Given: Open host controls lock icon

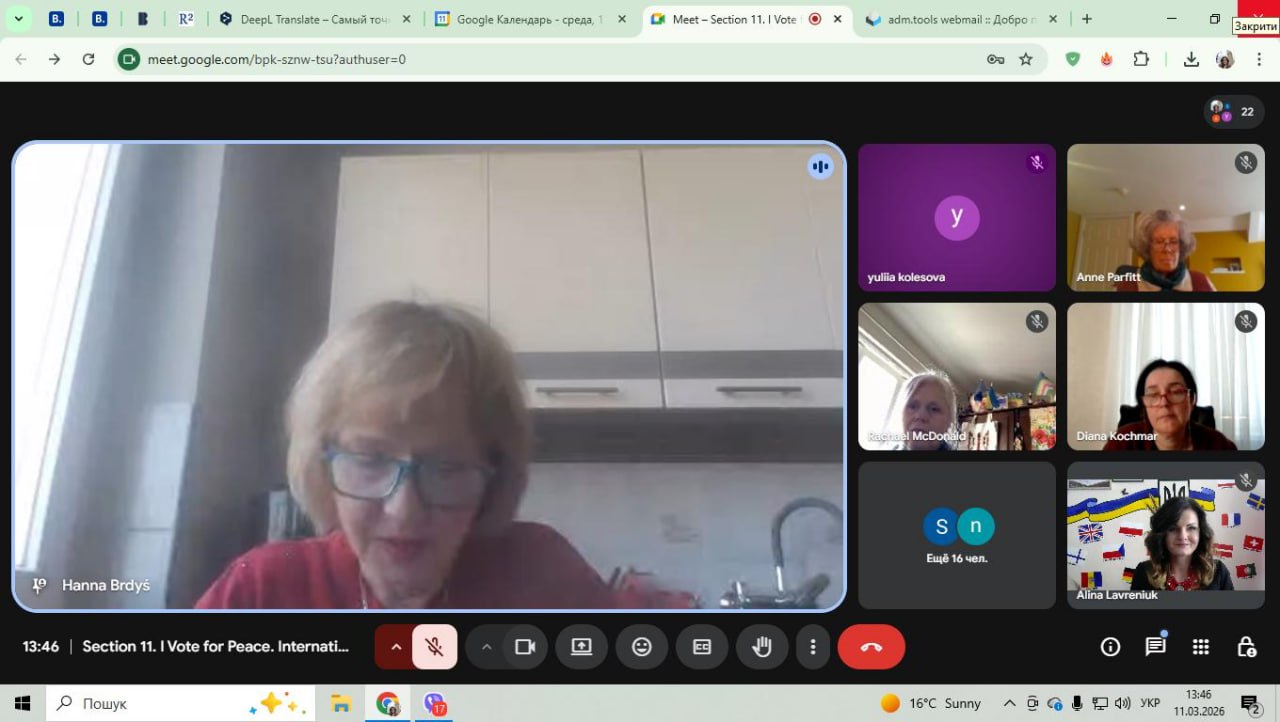Looking at the screenshot, I should pyautogui.click(x=1246, y=647).
